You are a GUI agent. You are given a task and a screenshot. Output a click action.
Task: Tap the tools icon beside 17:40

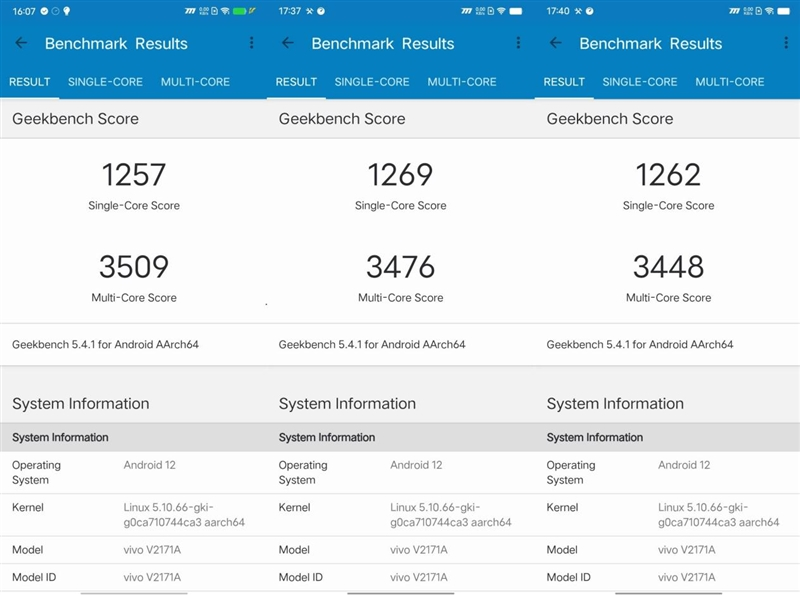[578, 11]
